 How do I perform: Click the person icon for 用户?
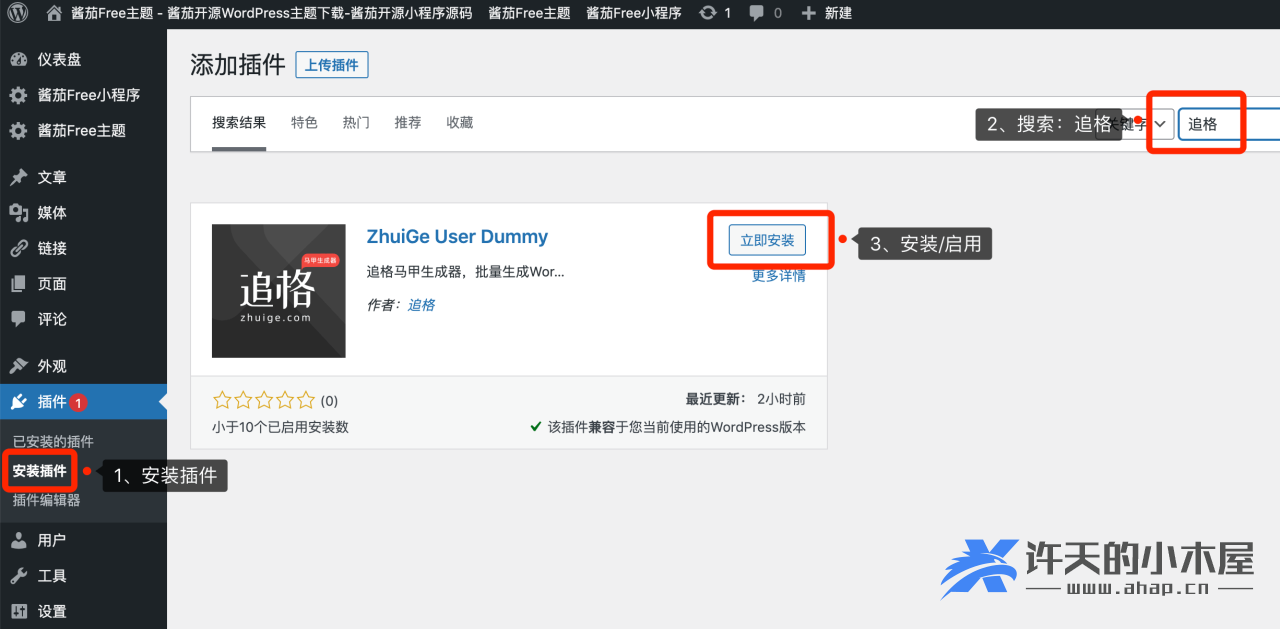[18, 541]
